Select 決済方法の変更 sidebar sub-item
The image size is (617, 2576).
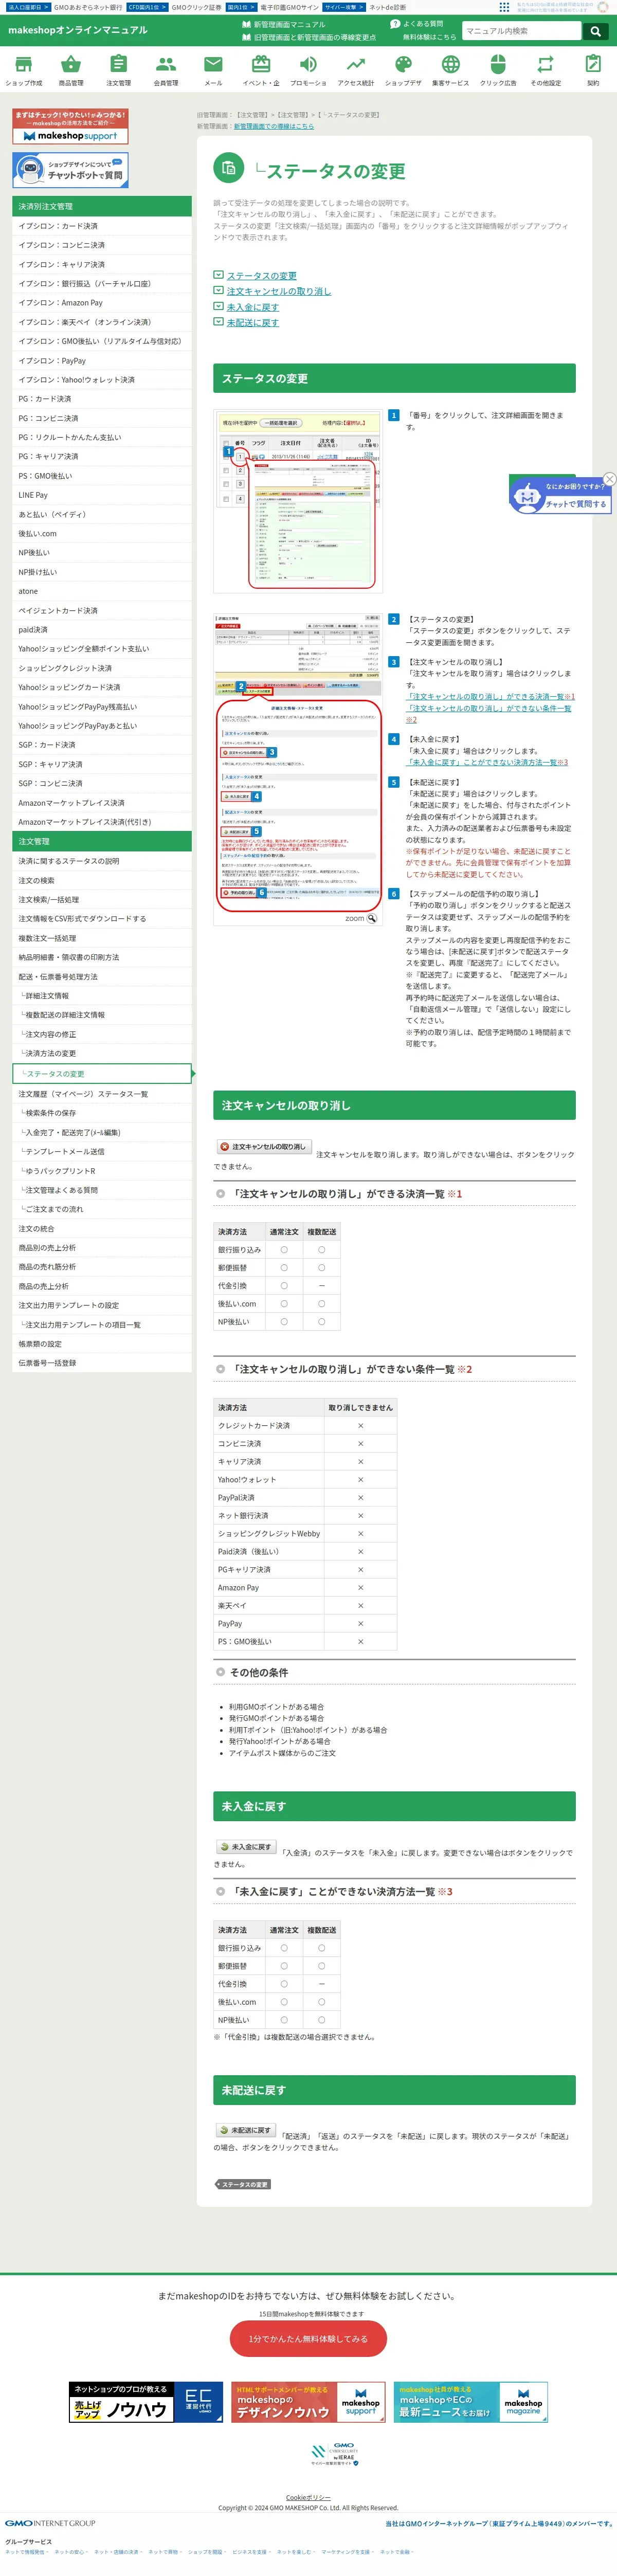click(x=102, y=1053)
